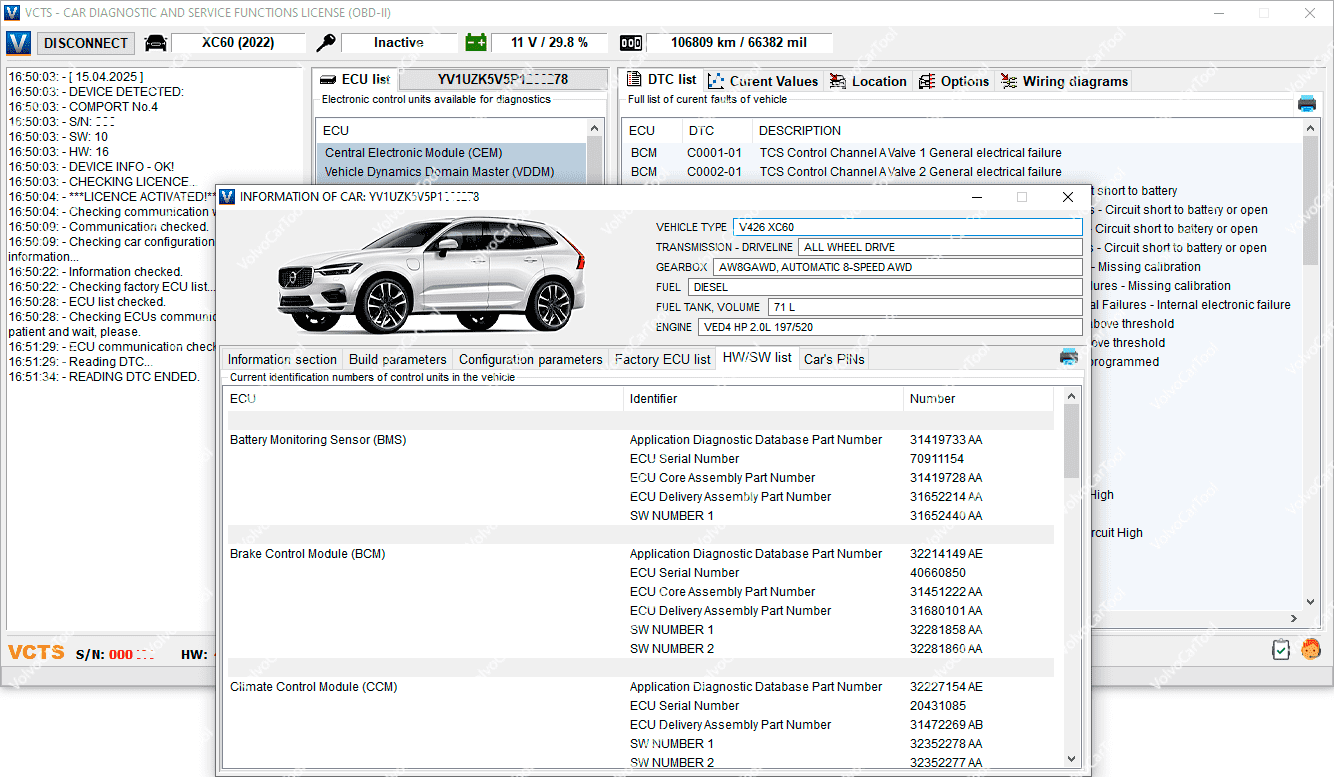Click the VEHICLE TYPE V426 XC60 field
Viewport: 1334px width, 777px height.
tap(907, 227)
